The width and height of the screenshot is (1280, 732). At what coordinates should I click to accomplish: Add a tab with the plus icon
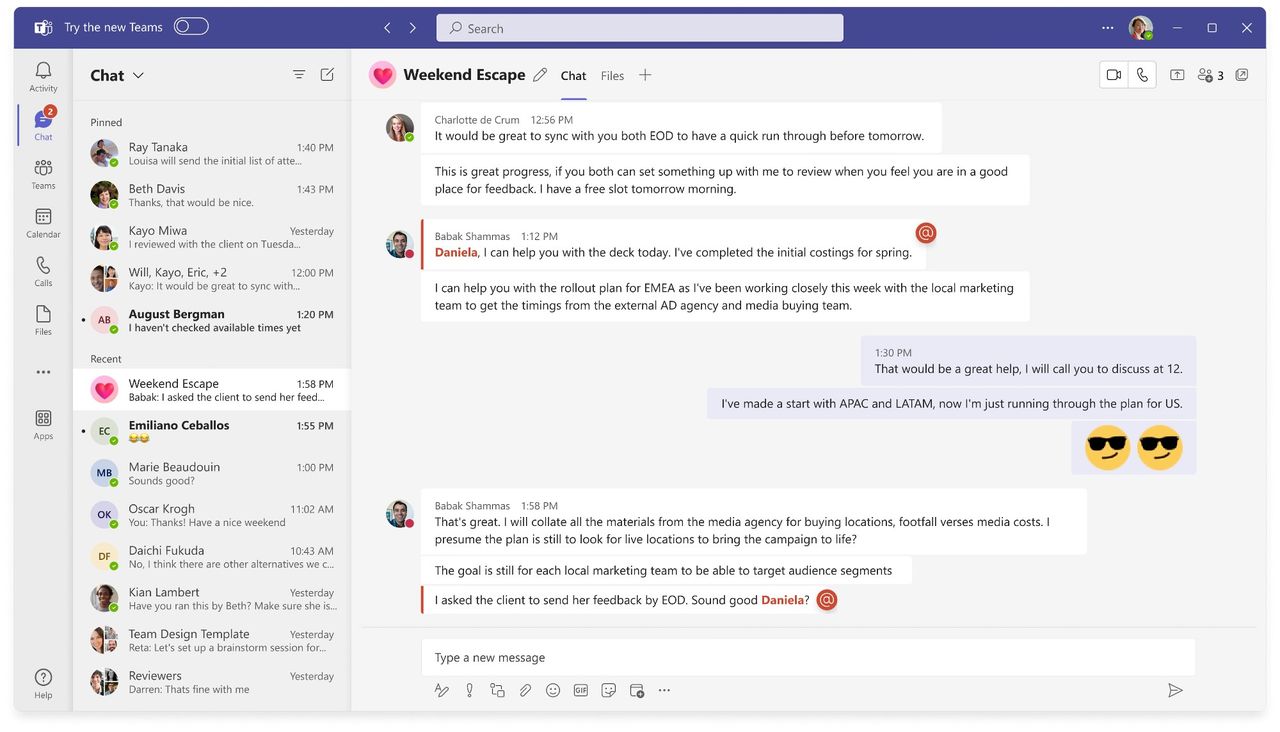tap(645, 75)
